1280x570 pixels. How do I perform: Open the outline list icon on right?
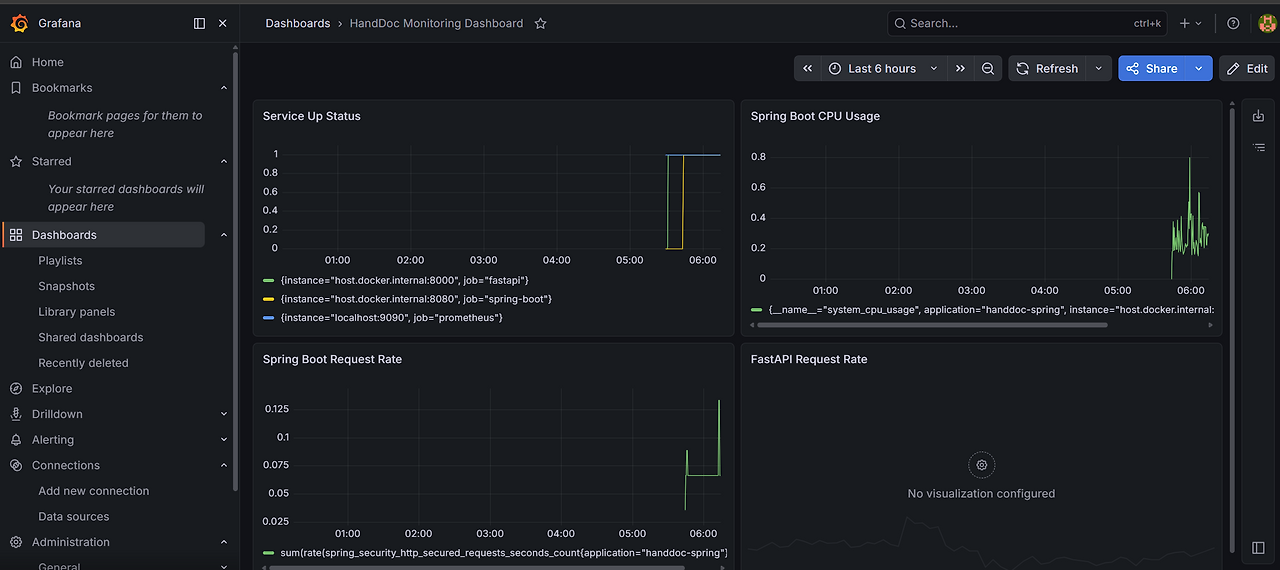pyautogui.click(x=1259, y=147)
